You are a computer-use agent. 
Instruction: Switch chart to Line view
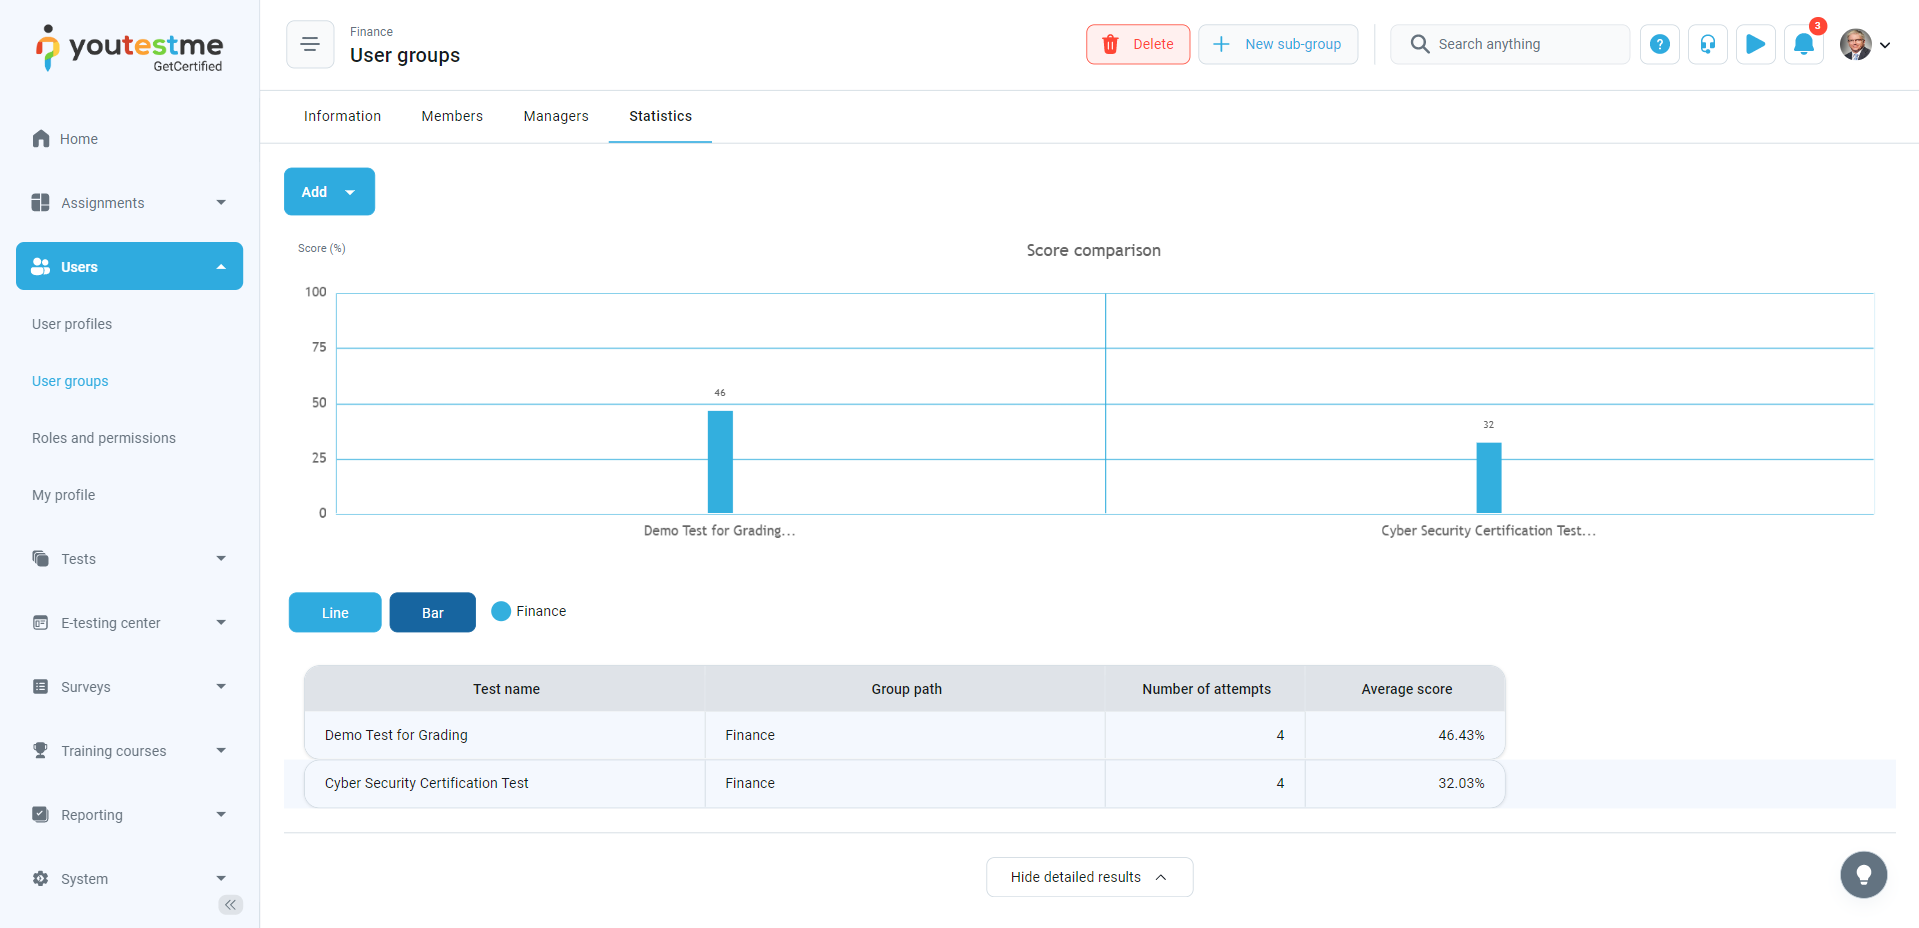(335, 613)
